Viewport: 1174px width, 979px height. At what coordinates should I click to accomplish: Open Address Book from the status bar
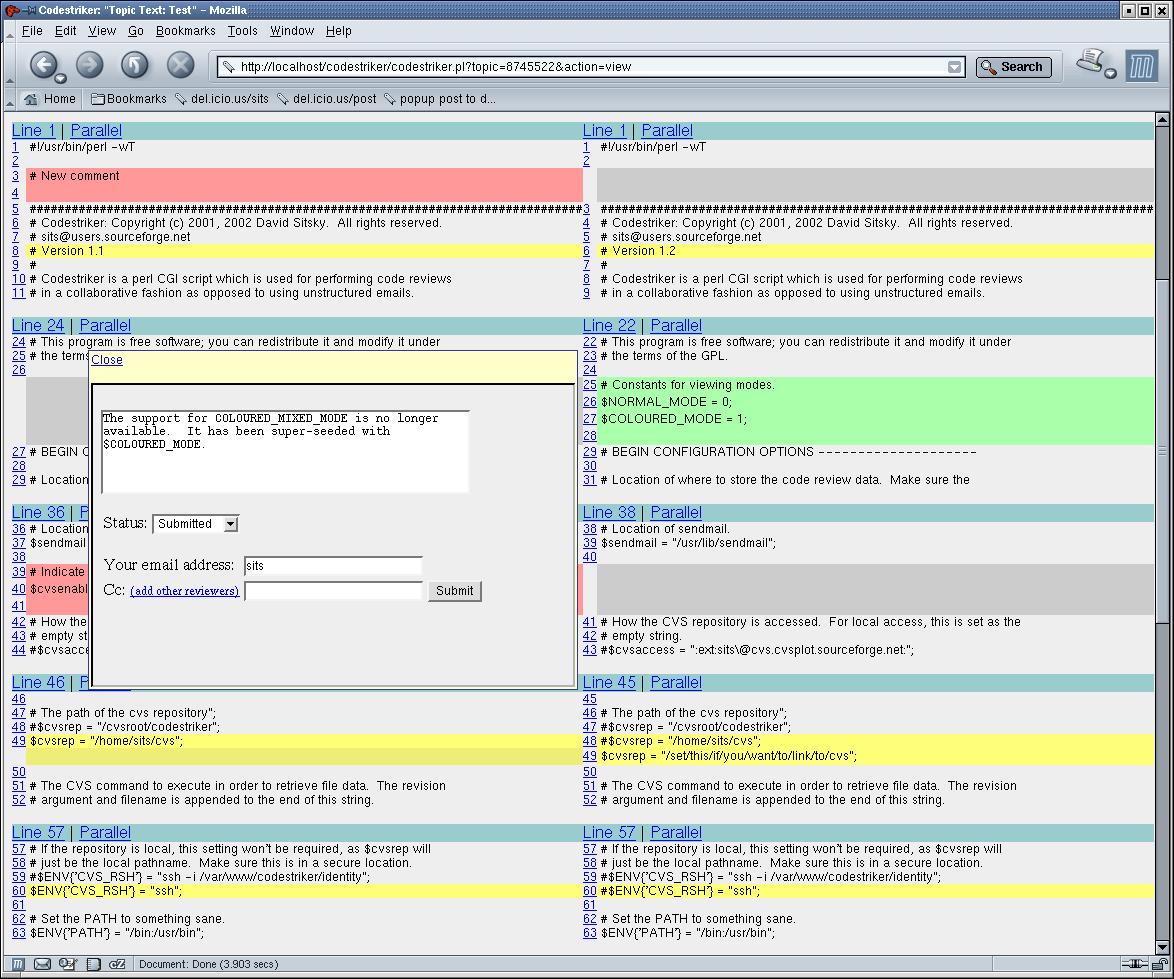pos(93,964)
